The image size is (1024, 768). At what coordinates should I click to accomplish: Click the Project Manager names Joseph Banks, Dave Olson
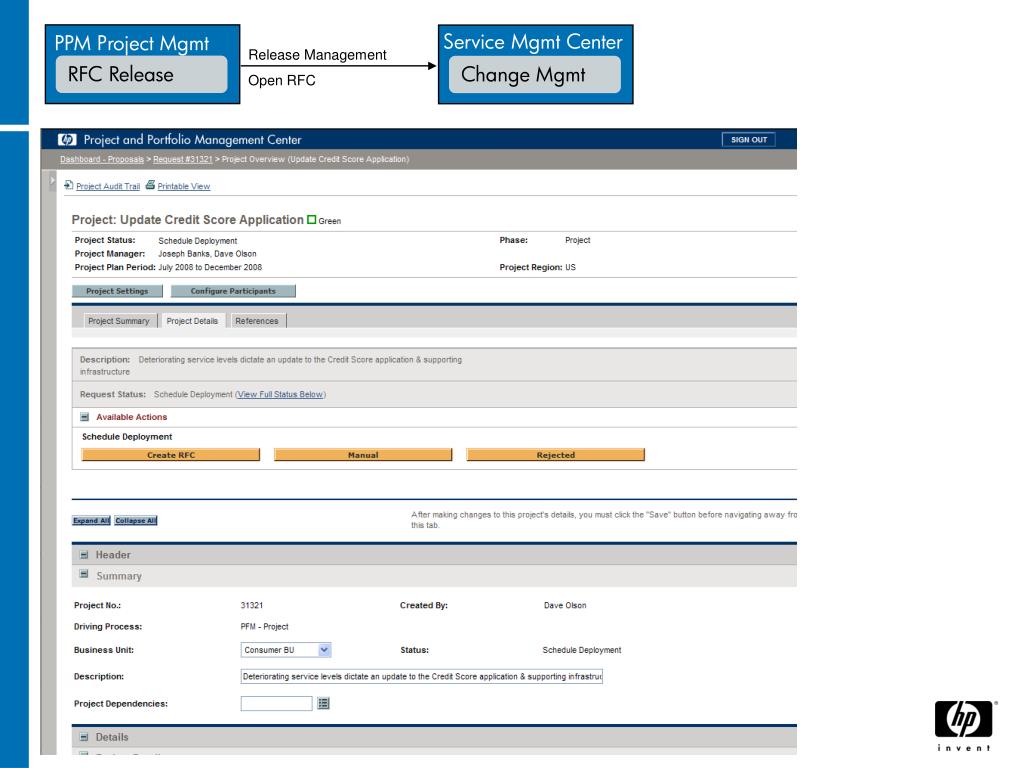click(x=207, y=254)
